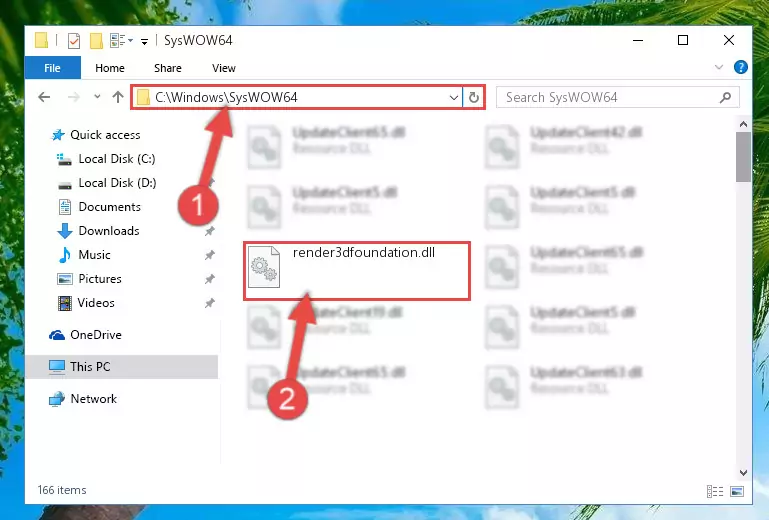Click the scroll up arrow
The width and height of the screenshot is (769, 520).
pos(743,125)
